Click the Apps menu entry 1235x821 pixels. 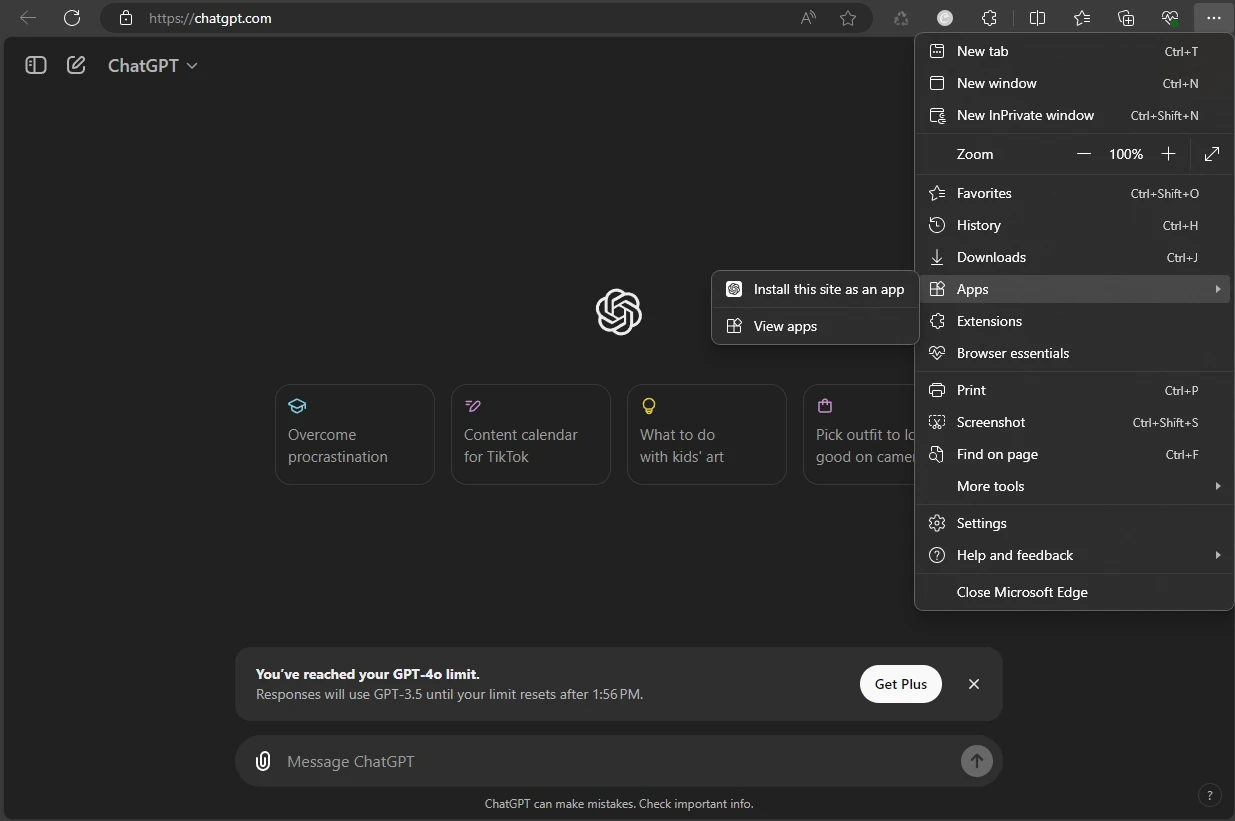[x=1074, y=289]
